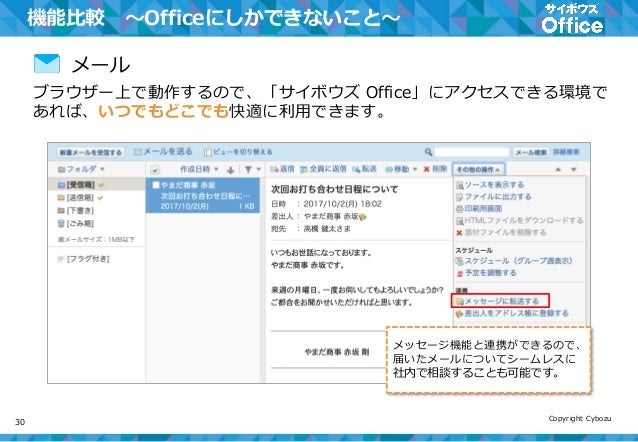638x442 pixels.
Task: Choose 差出人をアドレス帳に登録する menu entry
Action: pos(512,313)
